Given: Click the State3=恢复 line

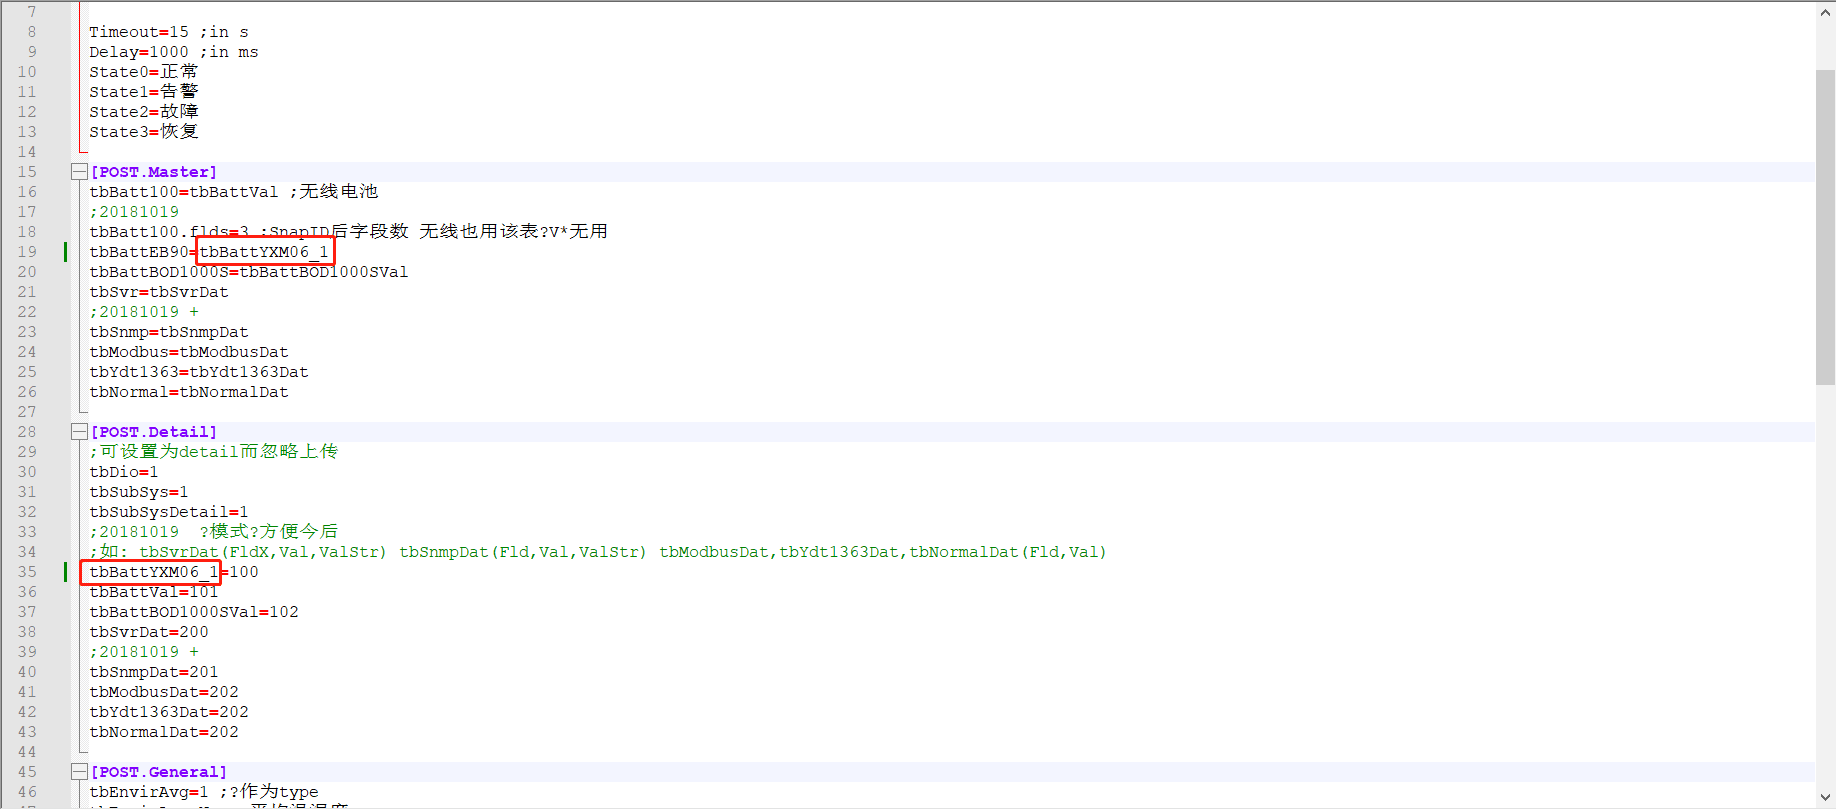Looking at the screenshot, I should [144, 132].
